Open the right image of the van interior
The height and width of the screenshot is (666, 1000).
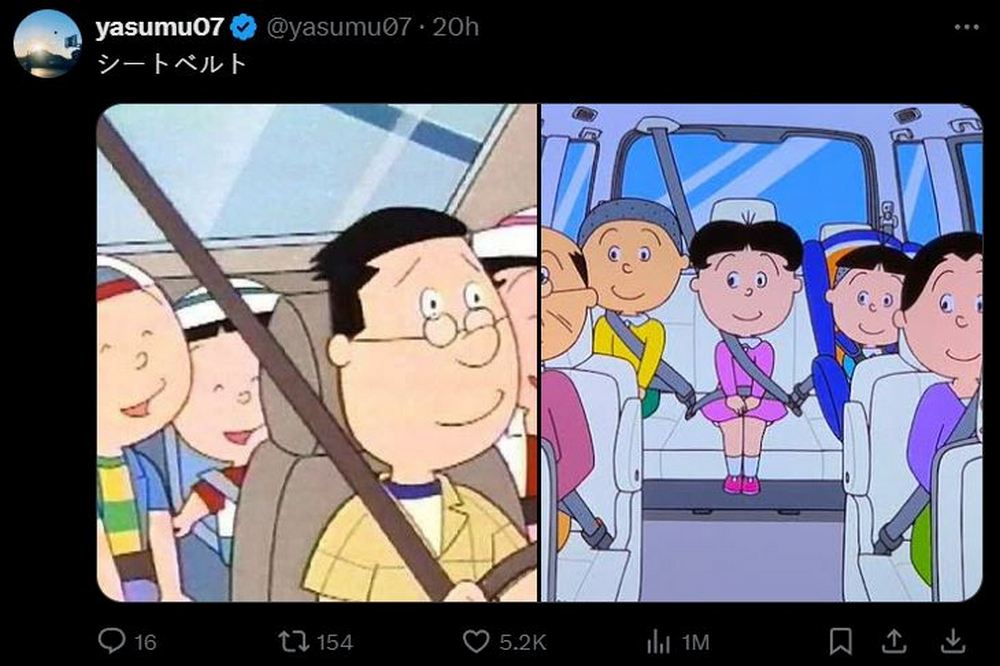[x=761, y=352]
